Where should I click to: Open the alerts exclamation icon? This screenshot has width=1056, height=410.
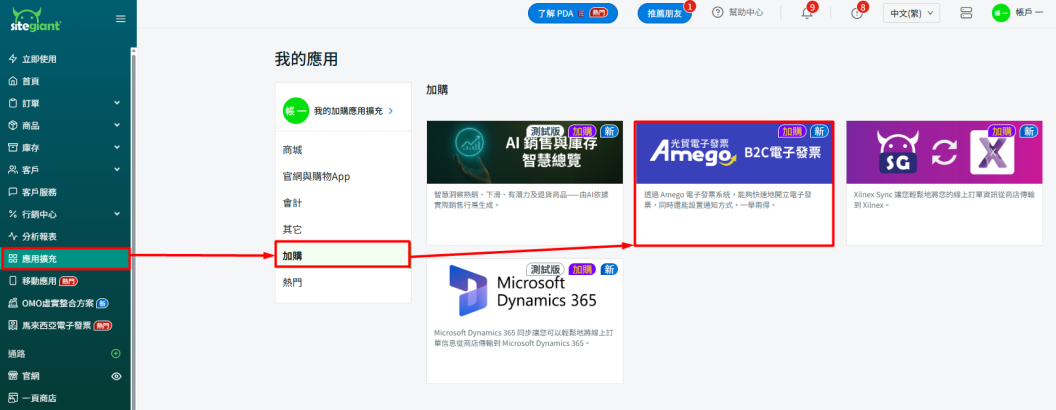click(x=856, y=13)
